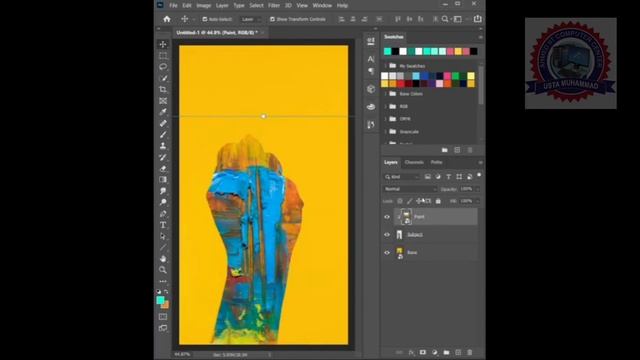Select the Healing Brush tool
Viewport: 640px width, 360px height.
click(163, 123)
